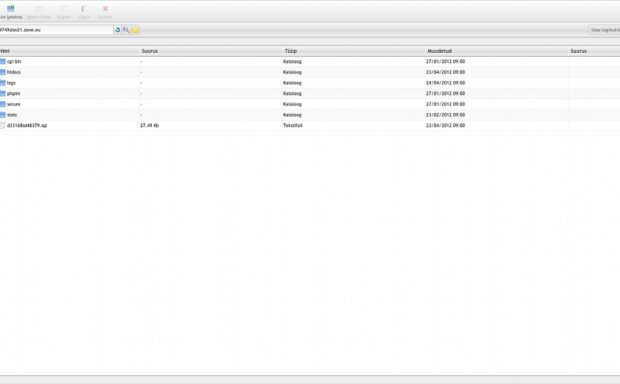Select the htdocs folder name
620x384 pixels.
[13, 72]
